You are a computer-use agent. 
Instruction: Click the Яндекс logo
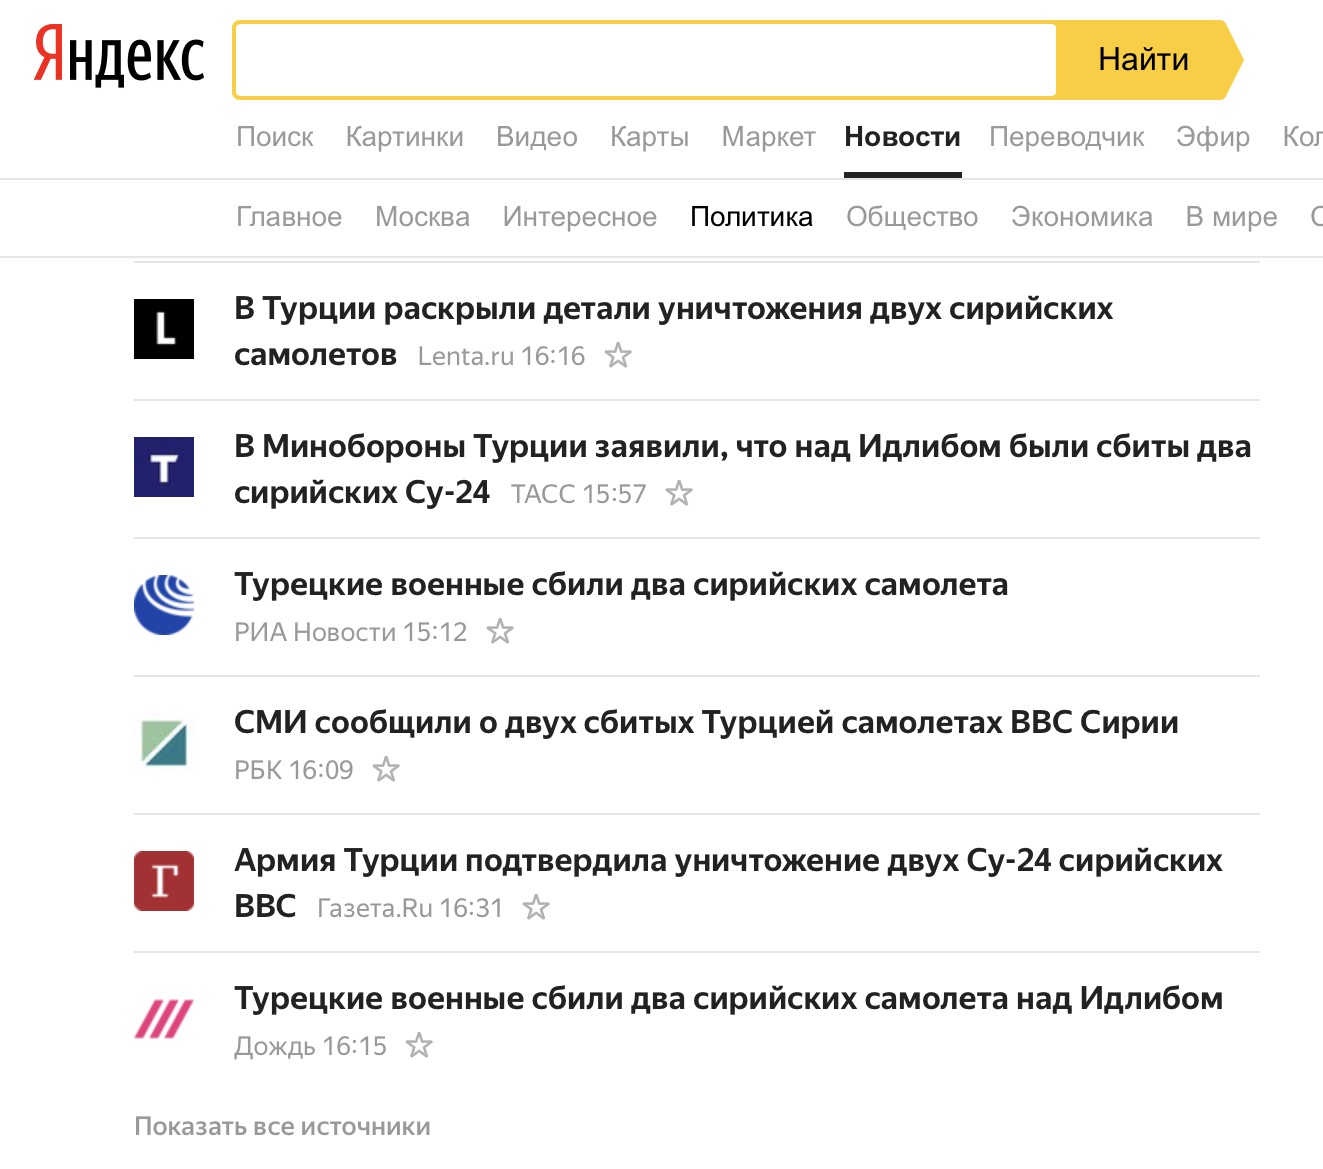(119, 55)
